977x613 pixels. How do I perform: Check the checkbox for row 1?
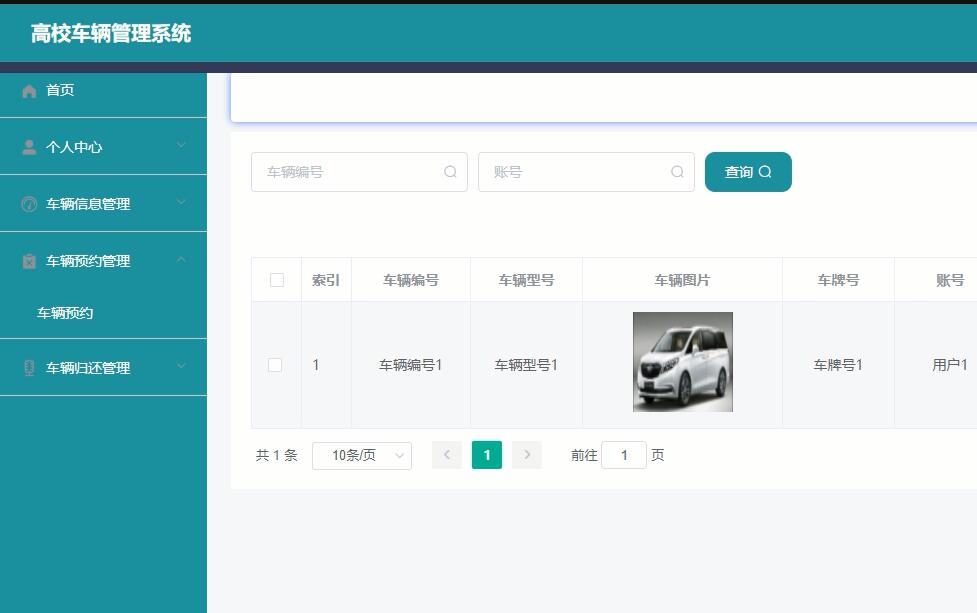coord(276,364)
